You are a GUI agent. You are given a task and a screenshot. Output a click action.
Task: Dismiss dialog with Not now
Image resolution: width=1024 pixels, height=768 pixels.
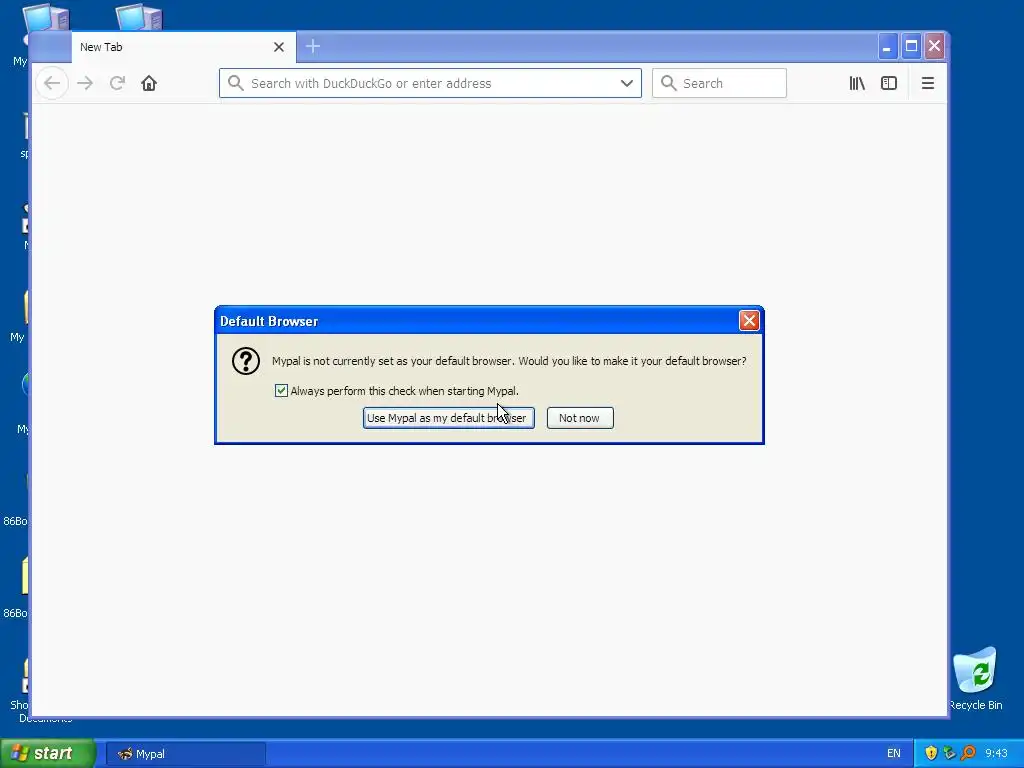580,418
